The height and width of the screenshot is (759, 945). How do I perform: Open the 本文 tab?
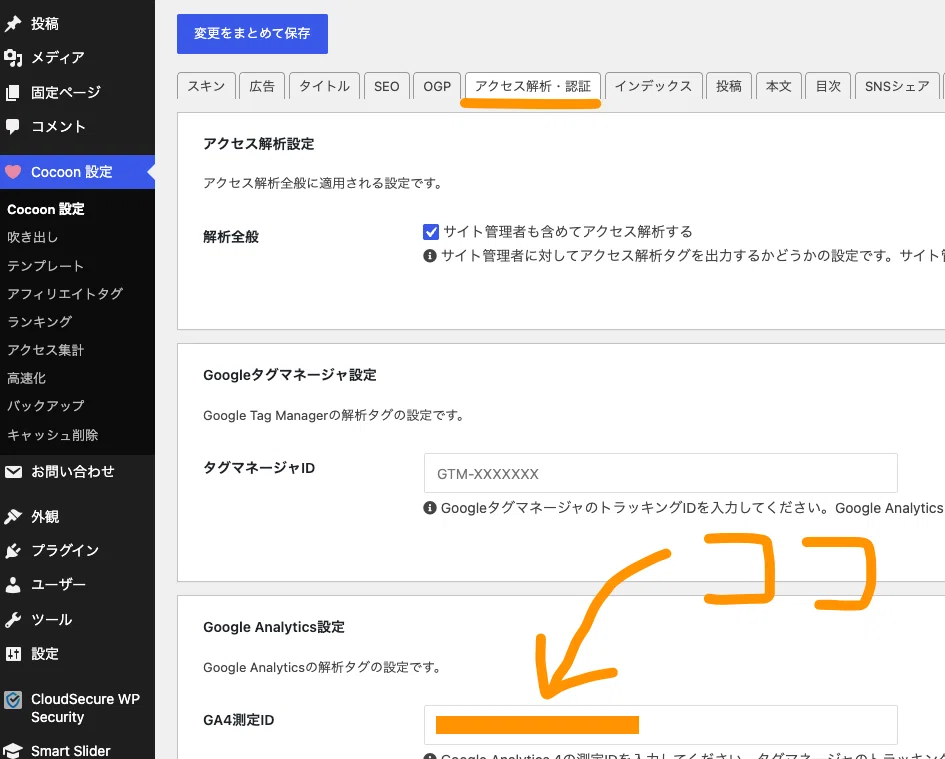pos(779,86)
